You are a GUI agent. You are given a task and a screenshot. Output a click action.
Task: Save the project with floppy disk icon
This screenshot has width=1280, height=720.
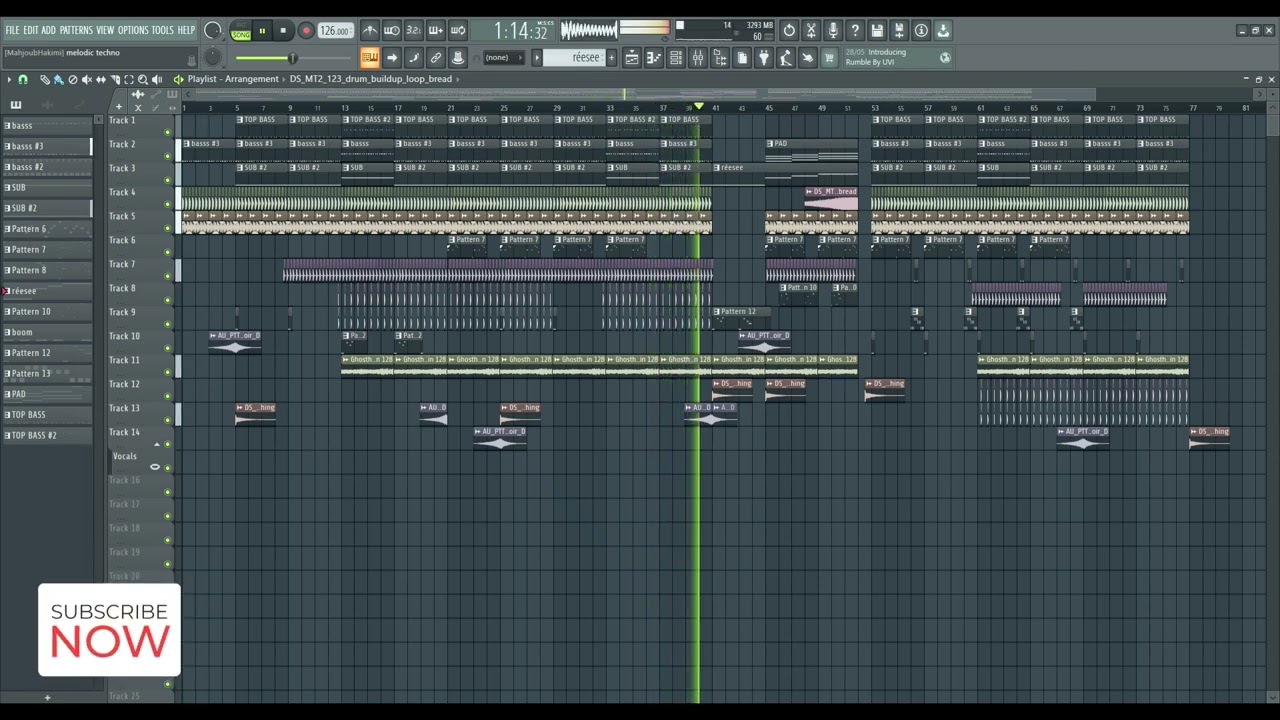point(877,31)
